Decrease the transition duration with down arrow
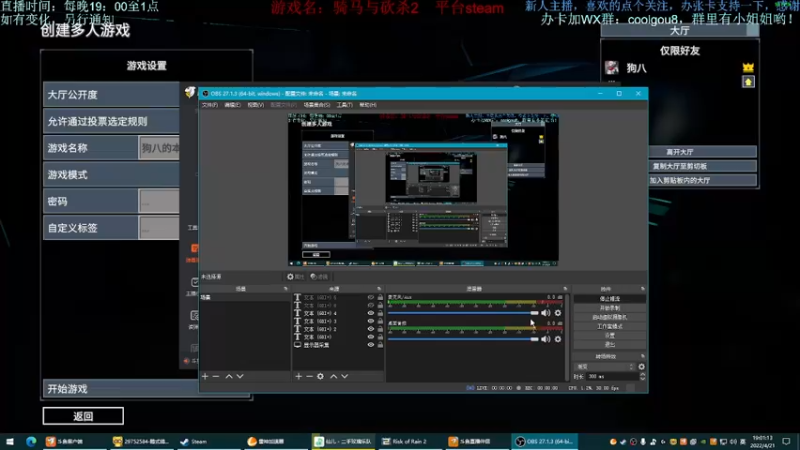 coord(642,379)
